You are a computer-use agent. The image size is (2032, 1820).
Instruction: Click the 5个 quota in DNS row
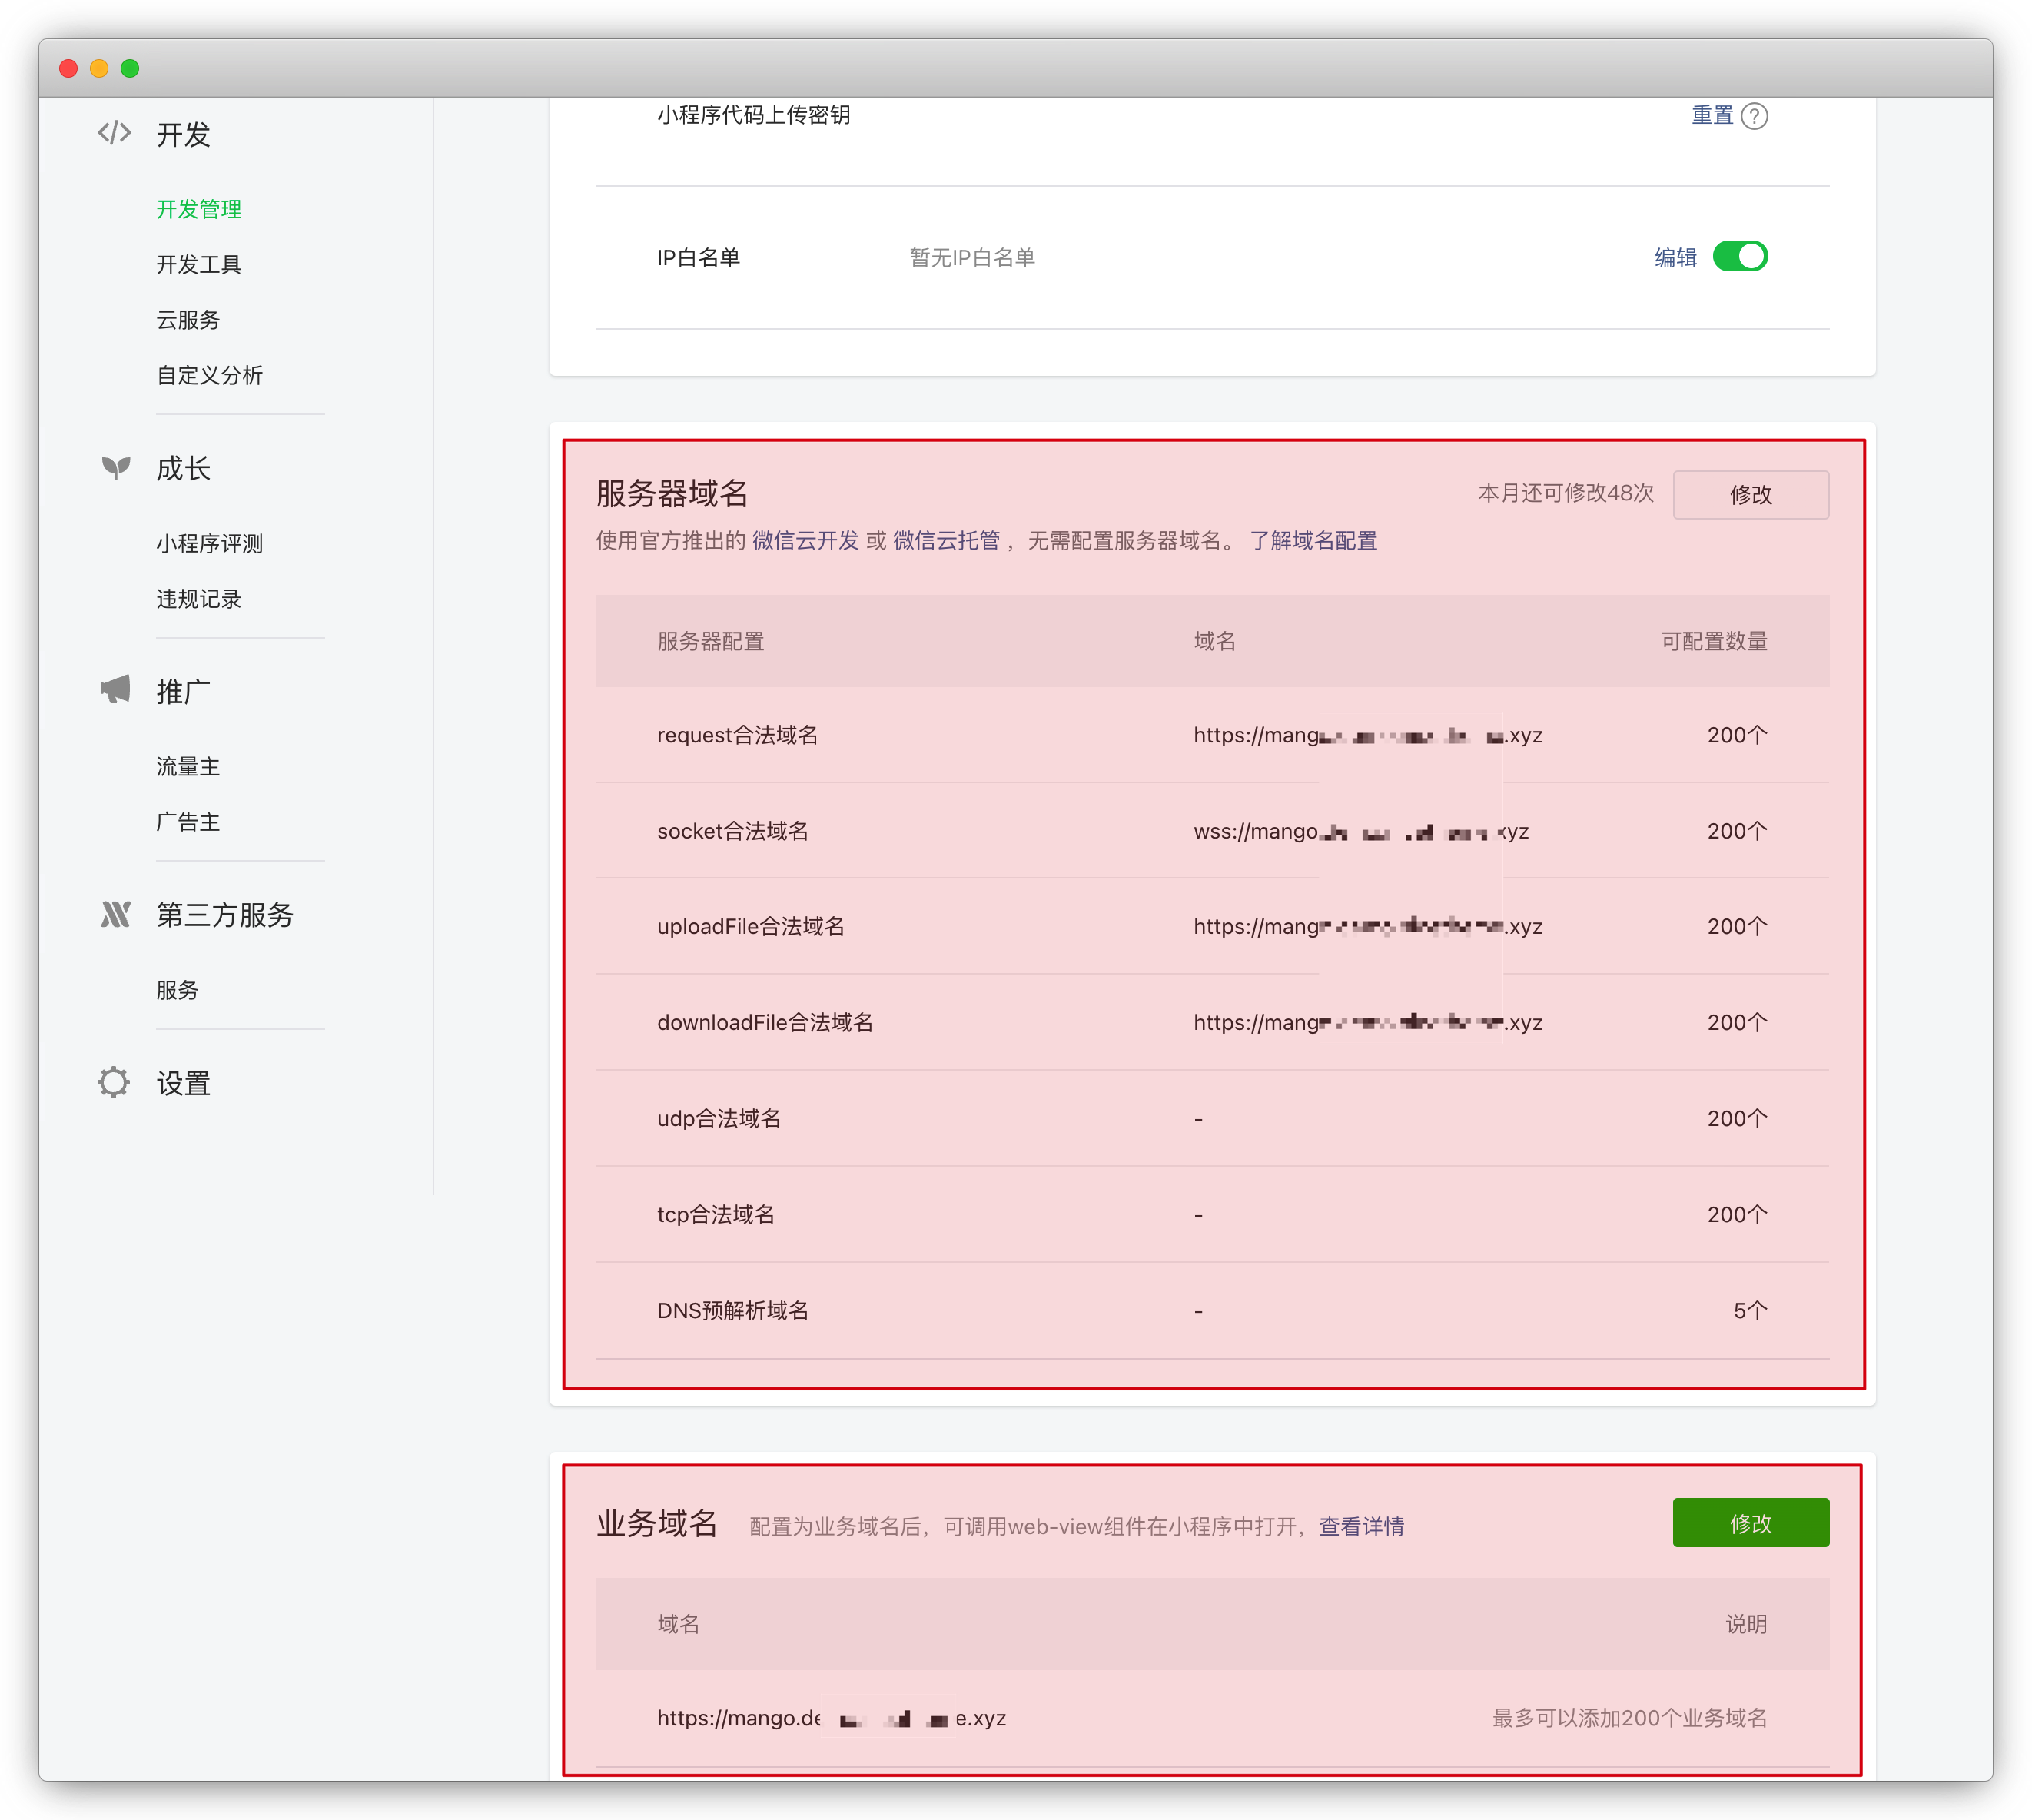coord(1750,1310)
